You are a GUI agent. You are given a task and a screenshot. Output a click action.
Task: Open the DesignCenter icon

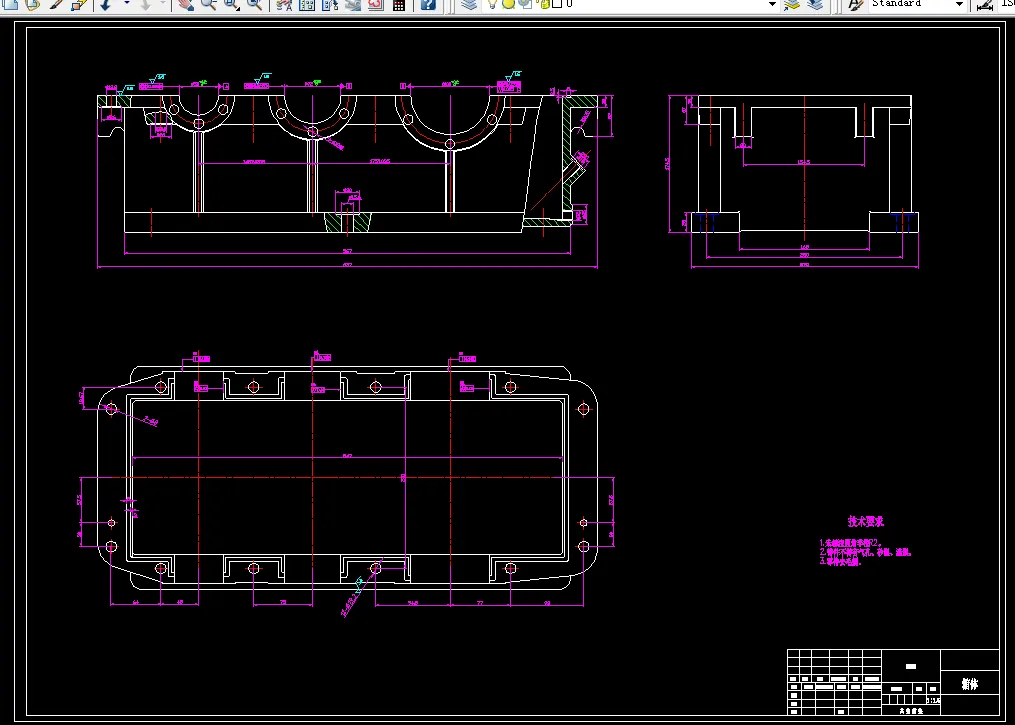click(x=307, y=4)
